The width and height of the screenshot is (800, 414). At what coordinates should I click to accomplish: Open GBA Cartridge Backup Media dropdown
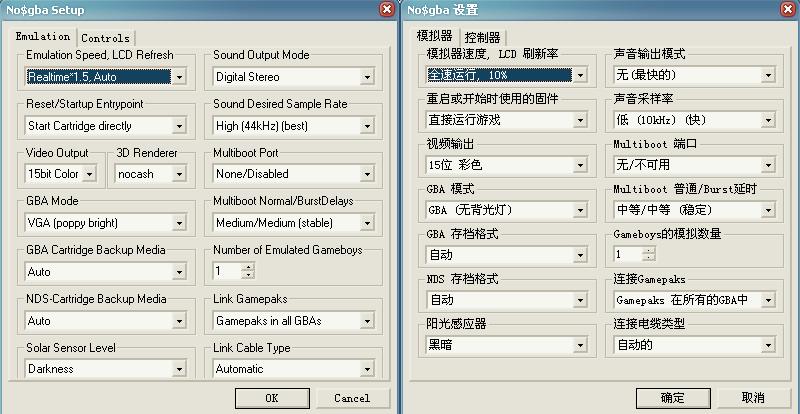tap(179, 272)
